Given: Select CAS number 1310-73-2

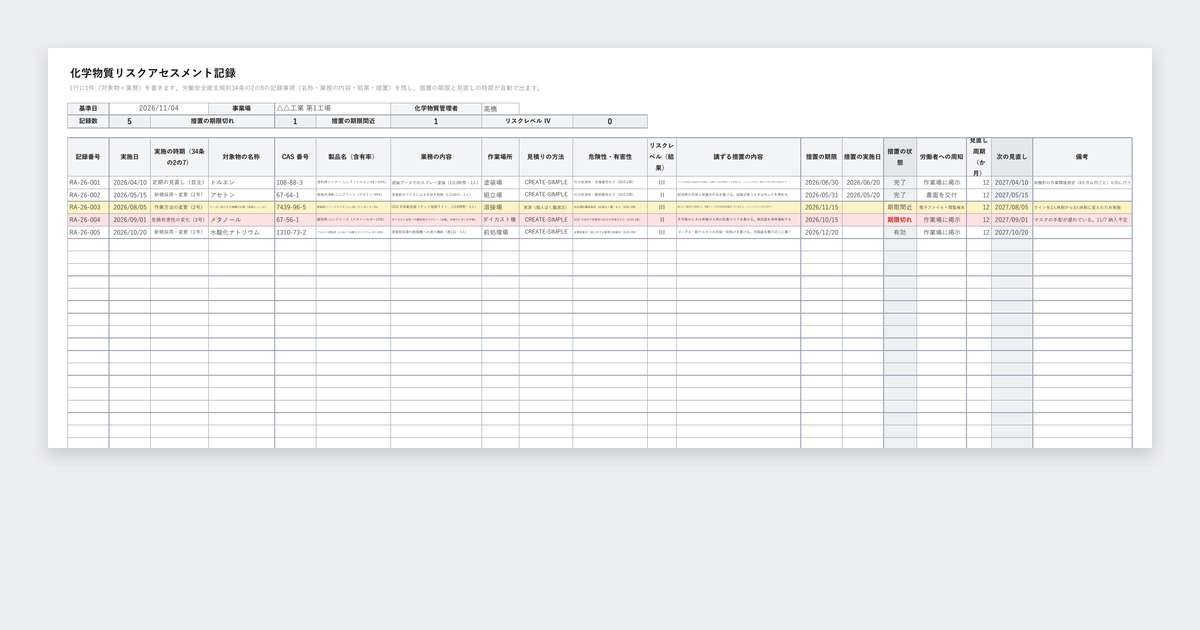Looking at the screenshot, I should tap(295, 232).
